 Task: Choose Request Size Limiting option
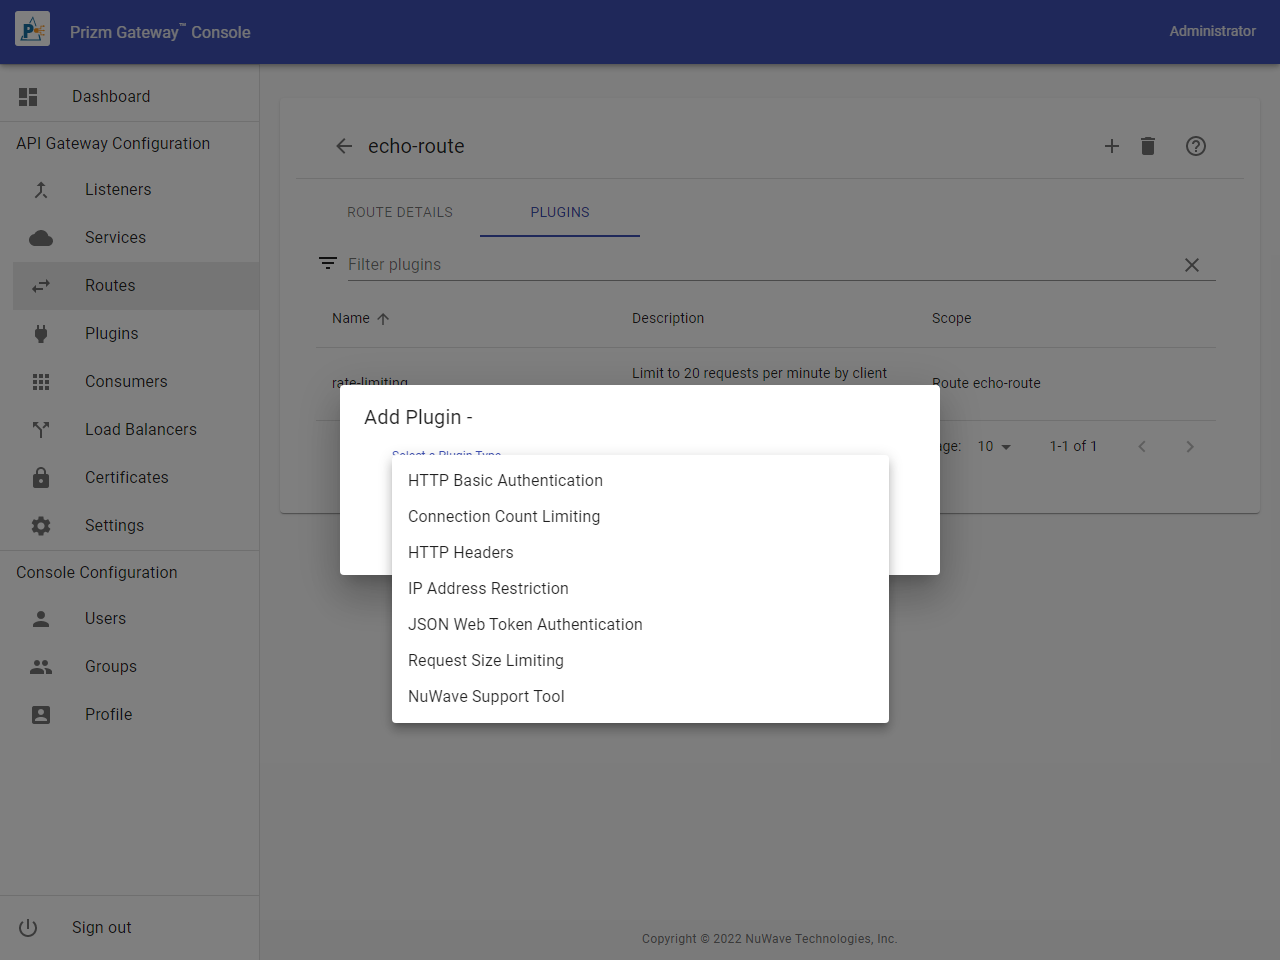tap(486, 661)
